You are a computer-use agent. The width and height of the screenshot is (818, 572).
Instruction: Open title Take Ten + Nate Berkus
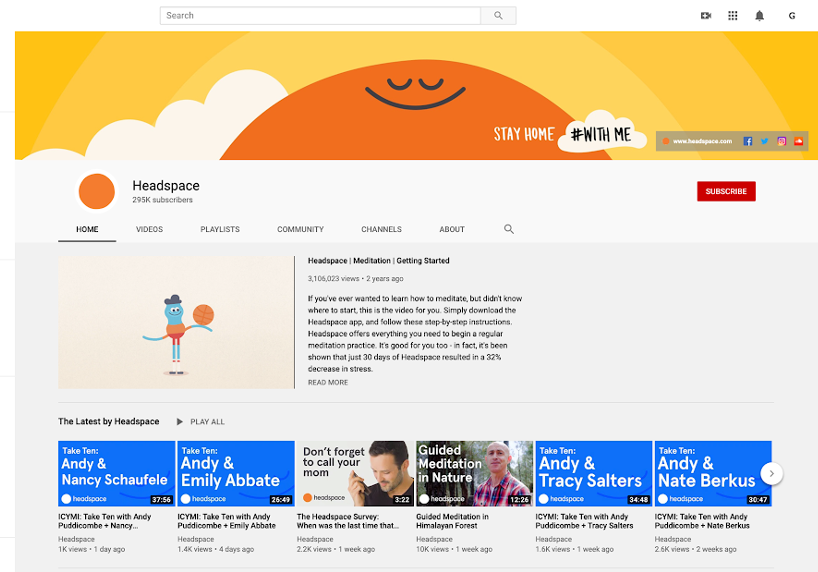(x=702, y=521)
